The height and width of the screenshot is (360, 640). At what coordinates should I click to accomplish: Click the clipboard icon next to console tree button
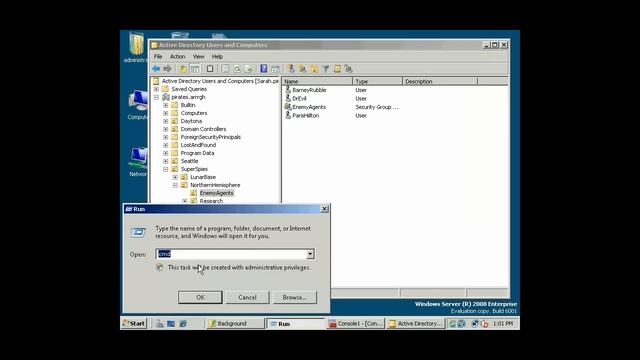210,69
